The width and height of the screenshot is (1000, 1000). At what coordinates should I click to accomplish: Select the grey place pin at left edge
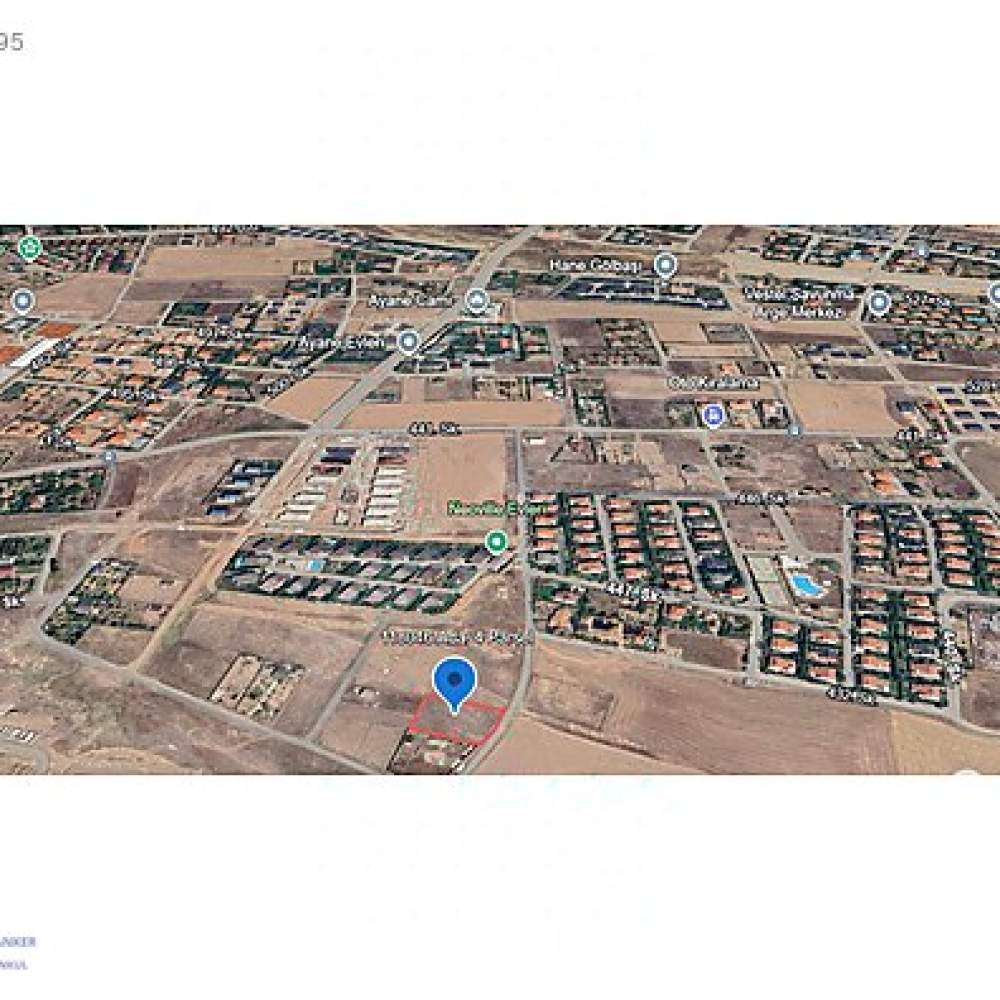(23, 300)
